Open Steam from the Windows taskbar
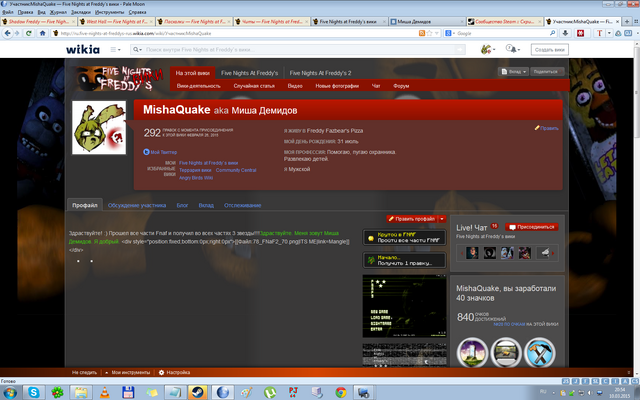This screenshot has height=400, width=640. [x=197, y=392]
